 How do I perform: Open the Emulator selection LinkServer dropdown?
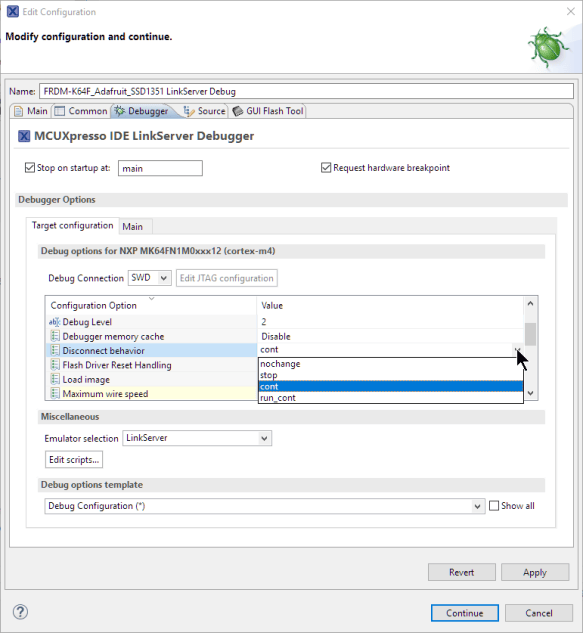pyautogui.click(x=197, y=438)
